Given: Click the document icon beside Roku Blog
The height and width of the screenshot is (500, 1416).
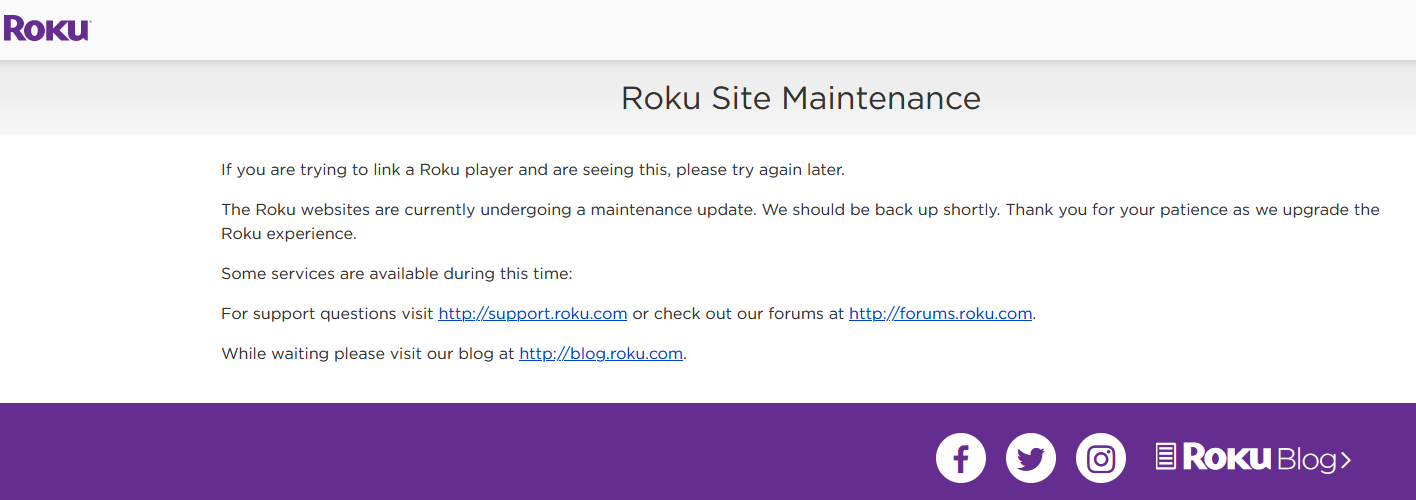Looking at the screenshot, I should click(1166, 457).
